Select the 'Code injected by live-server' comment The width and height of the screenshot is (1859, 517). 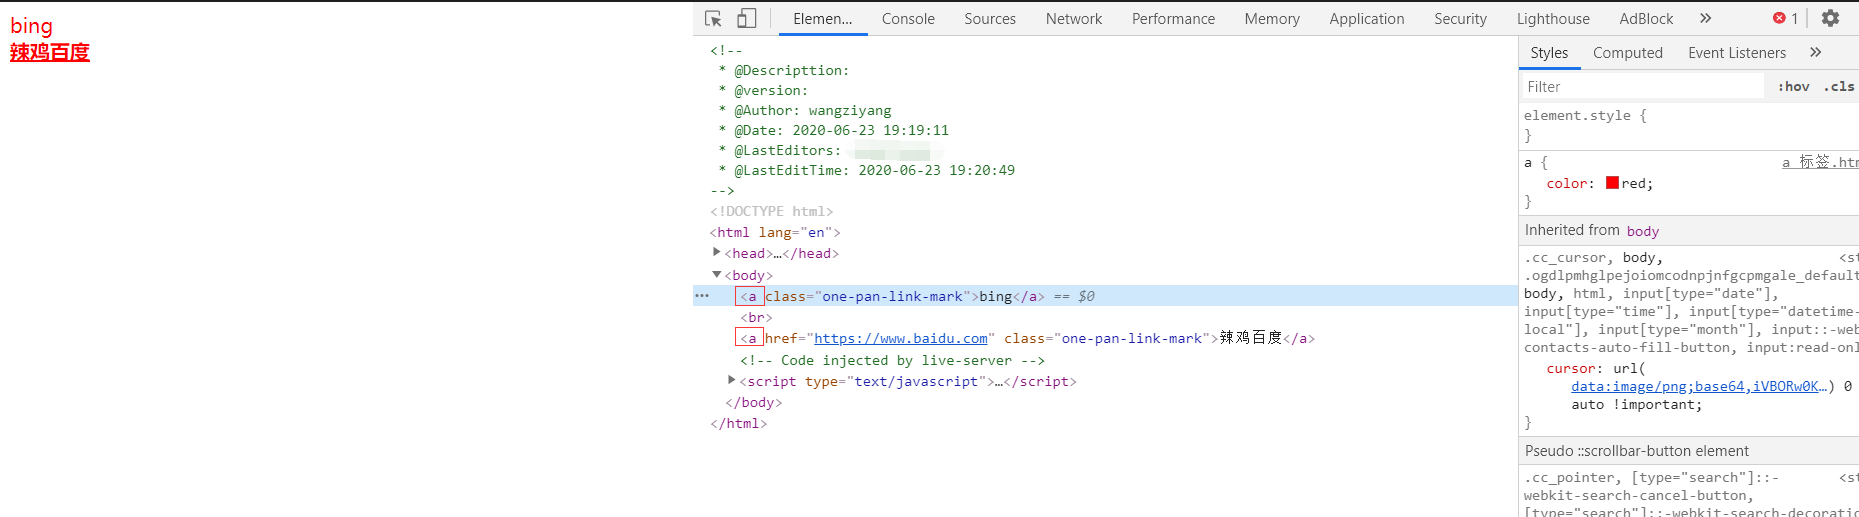pyautogui.click(x=892, y=360)
